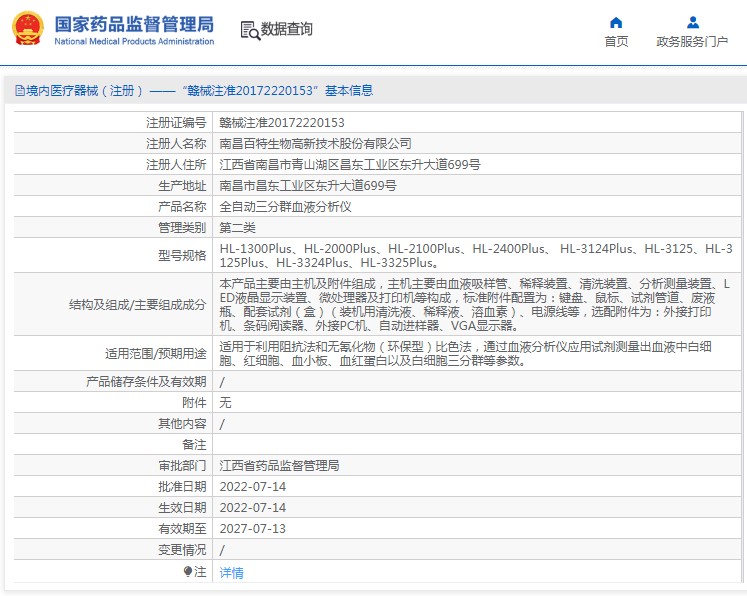Select registration number 赣械注准20172220153 value
747x596 pixels.
click(282, 123)
